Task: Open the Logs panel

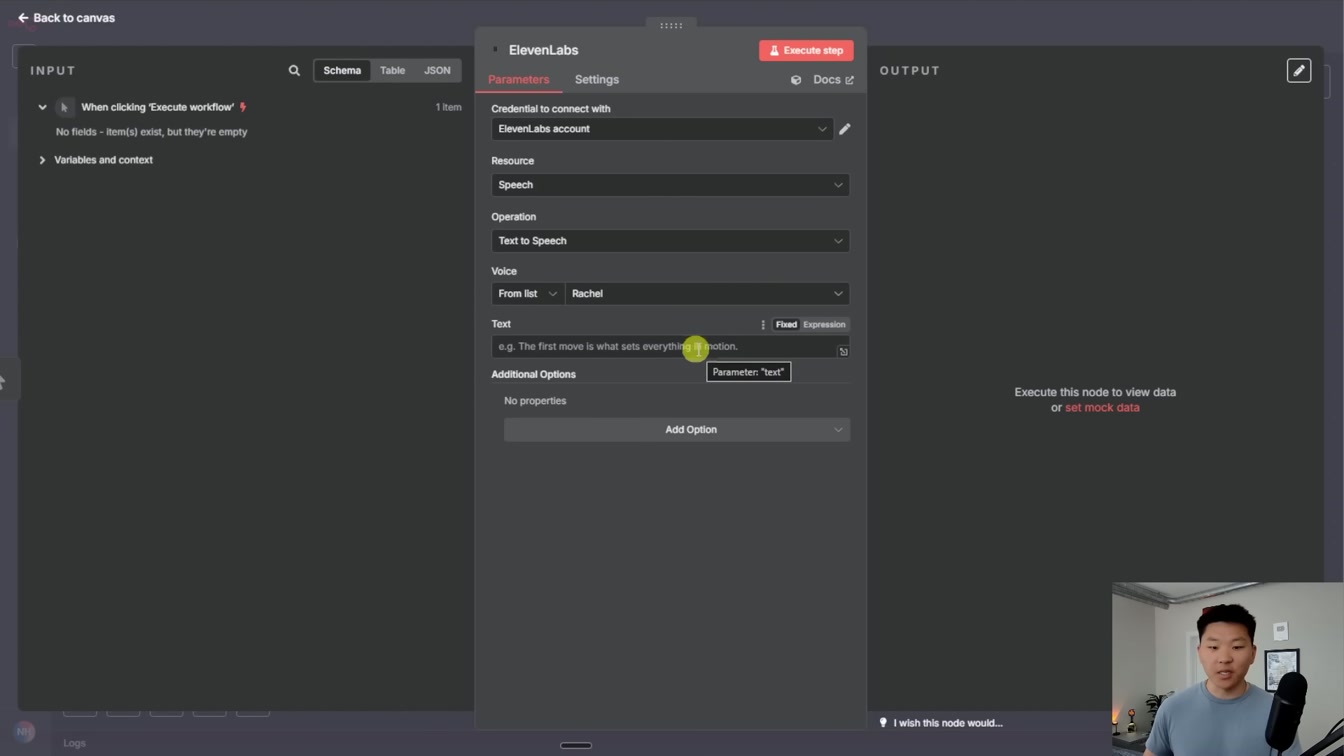Action: (x=74, y=743)
